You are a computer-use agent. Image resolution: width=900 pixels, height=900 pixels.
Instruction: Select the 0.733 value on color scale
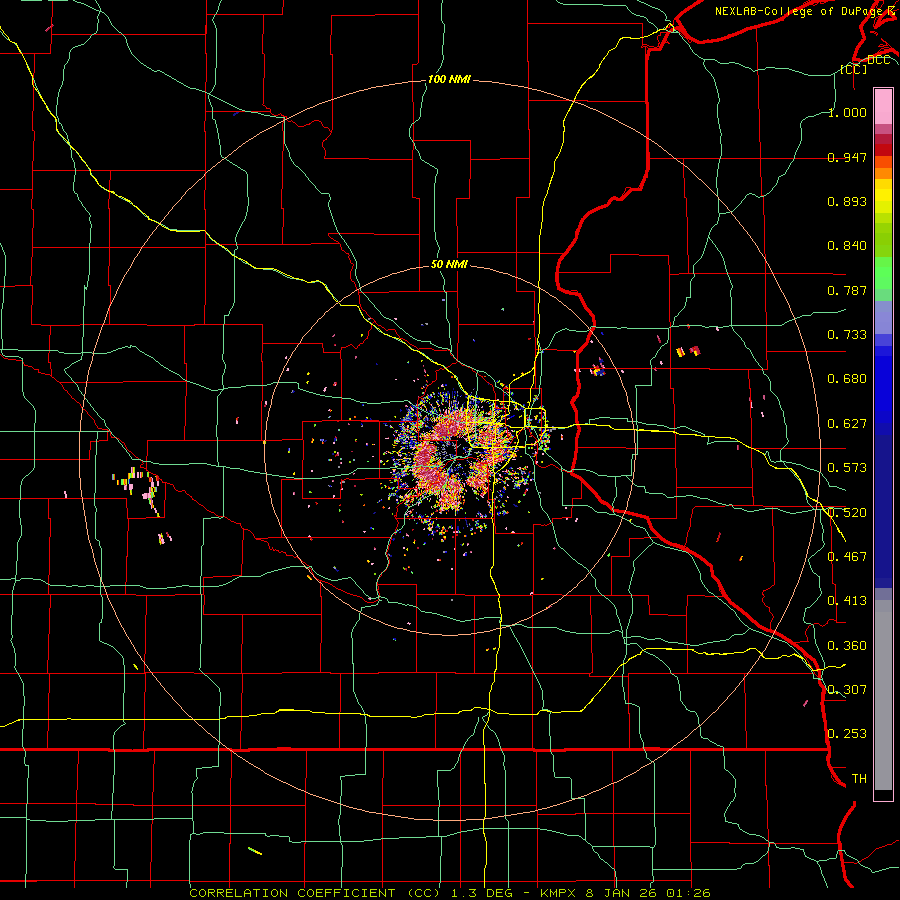847,335
